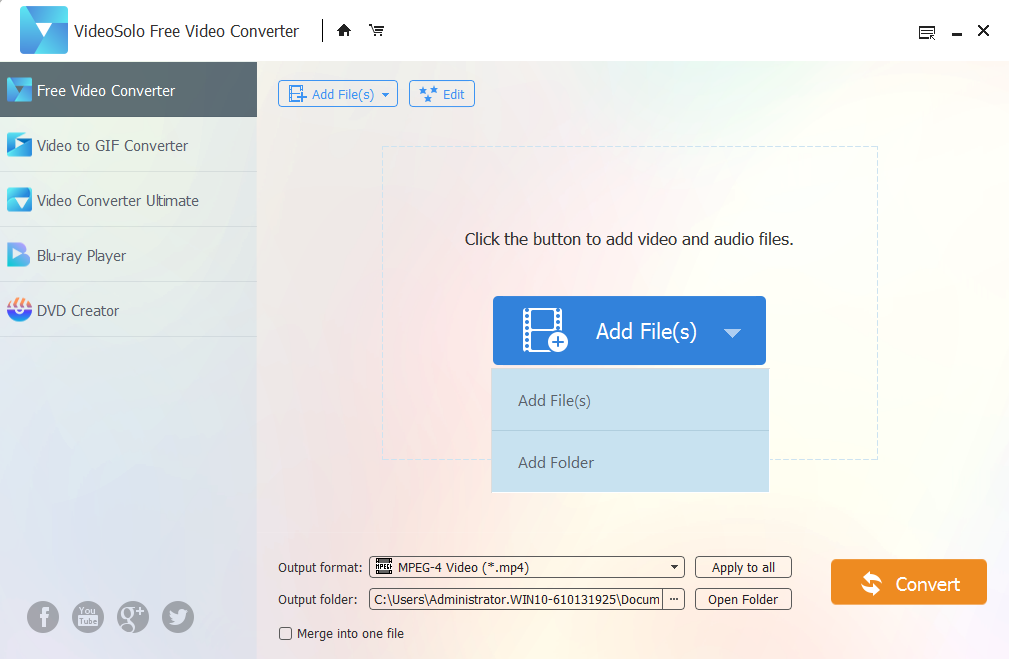Collapse the large Add File(s) dropdown arrow
The image size is (1009, 659).
(732, 333)
